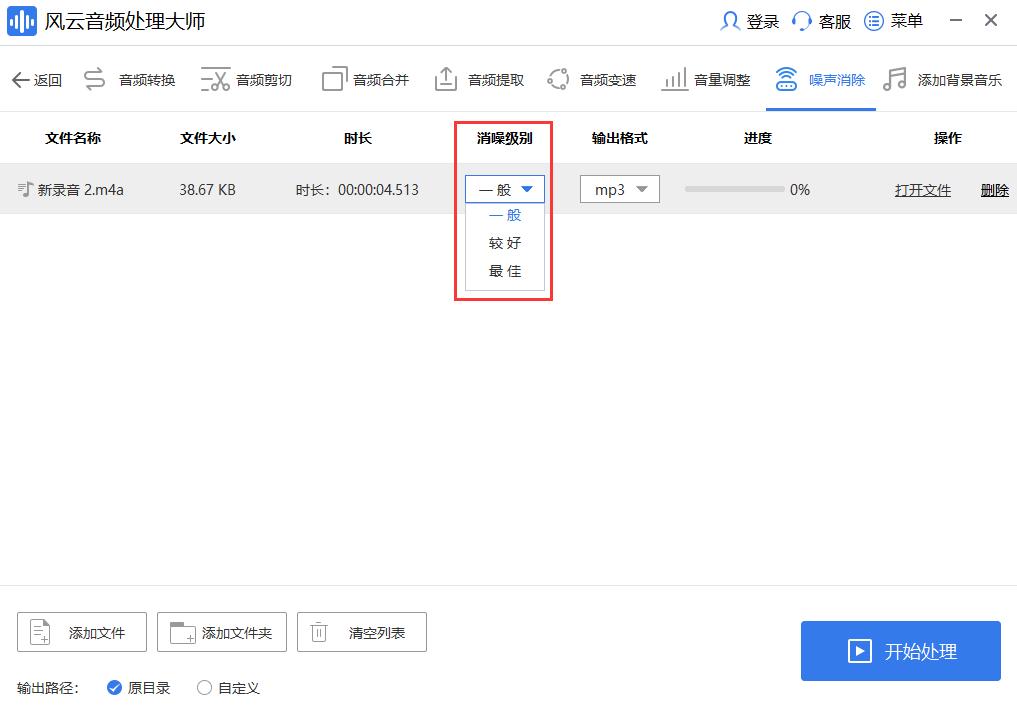Viewport: 1017px width, 715px height.
Task: Select the 自定义 output path radio
Action: tap(204, 688)
